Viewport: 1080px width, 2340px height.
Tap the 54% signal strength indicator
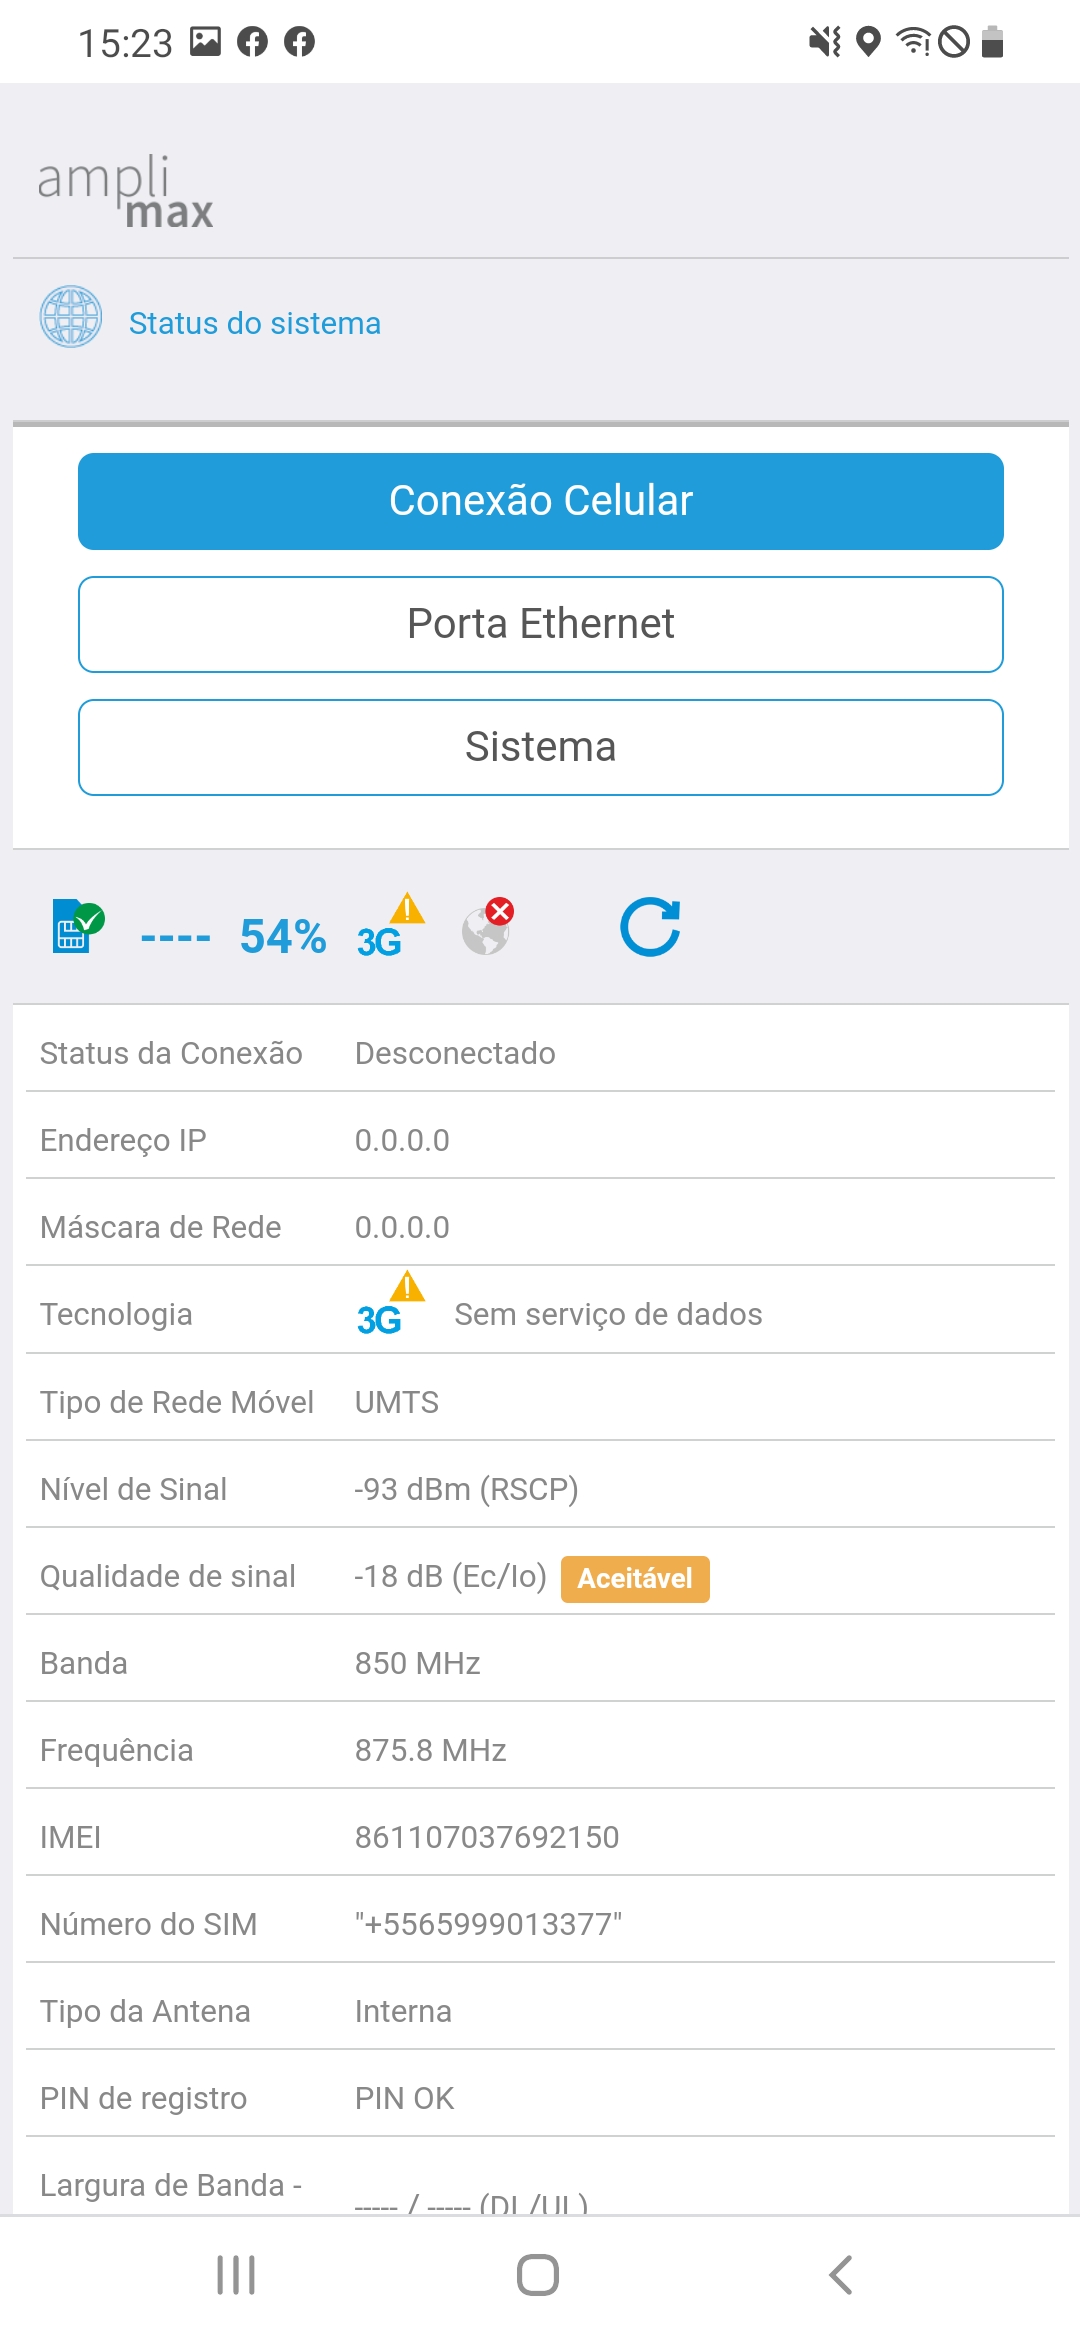pos(283,937)
